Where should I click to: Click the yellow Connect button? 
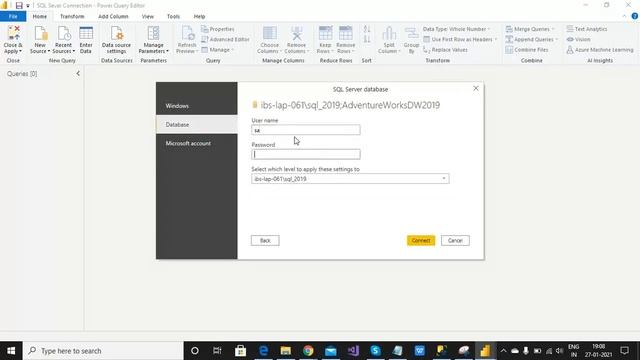(421, 240)
